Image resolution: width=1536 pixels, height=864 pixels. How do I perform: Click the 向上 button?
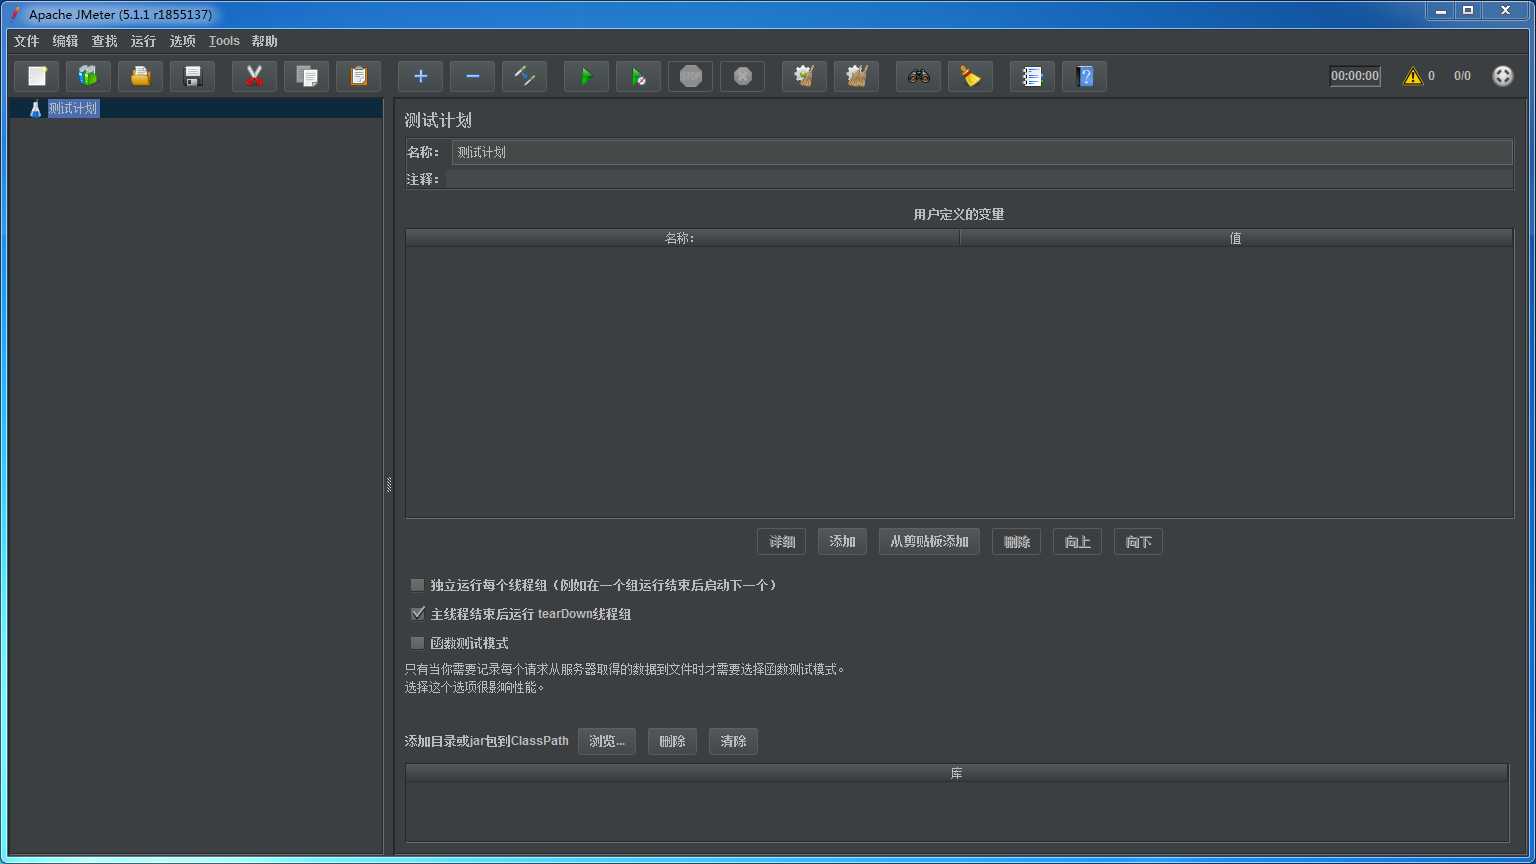[1078, 542]
